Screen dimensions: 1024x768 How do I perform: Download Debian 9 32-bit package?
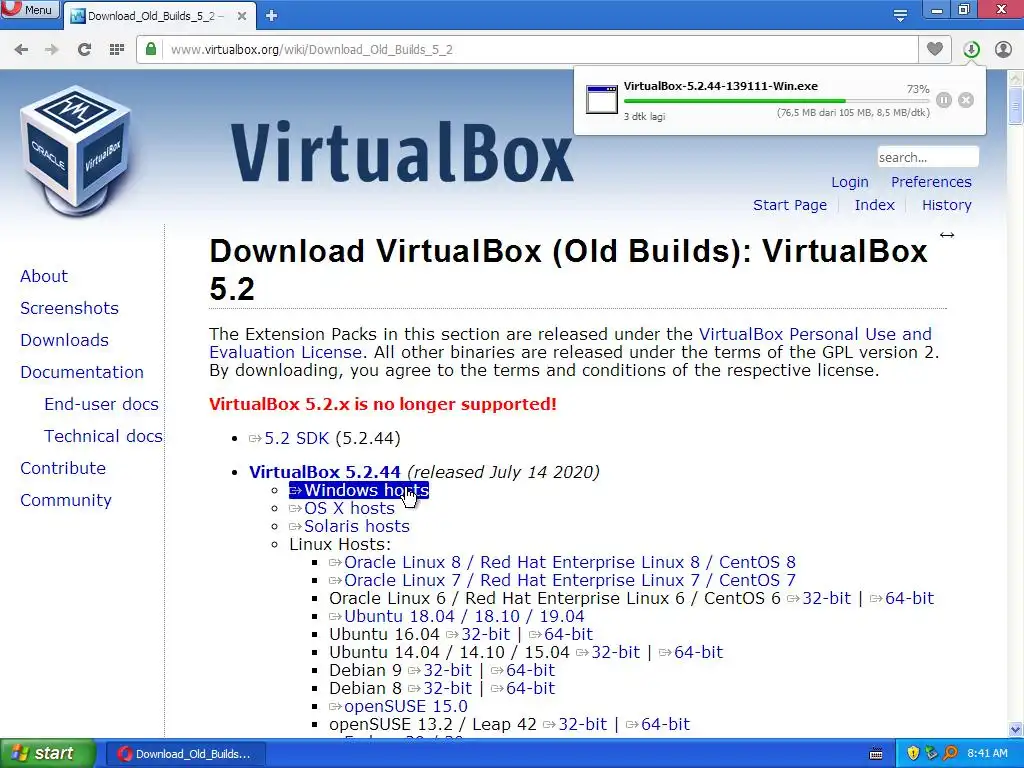440,670
